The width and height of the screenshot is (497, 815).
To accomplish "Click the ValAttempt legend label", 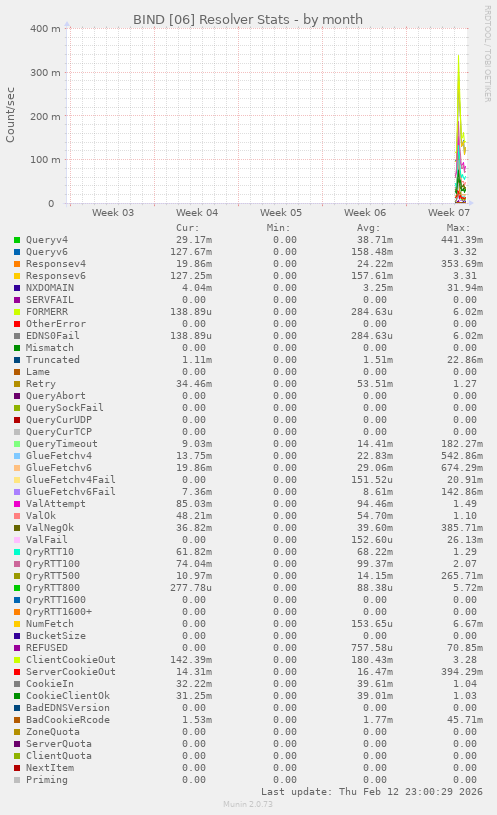I will click(56, 503).
